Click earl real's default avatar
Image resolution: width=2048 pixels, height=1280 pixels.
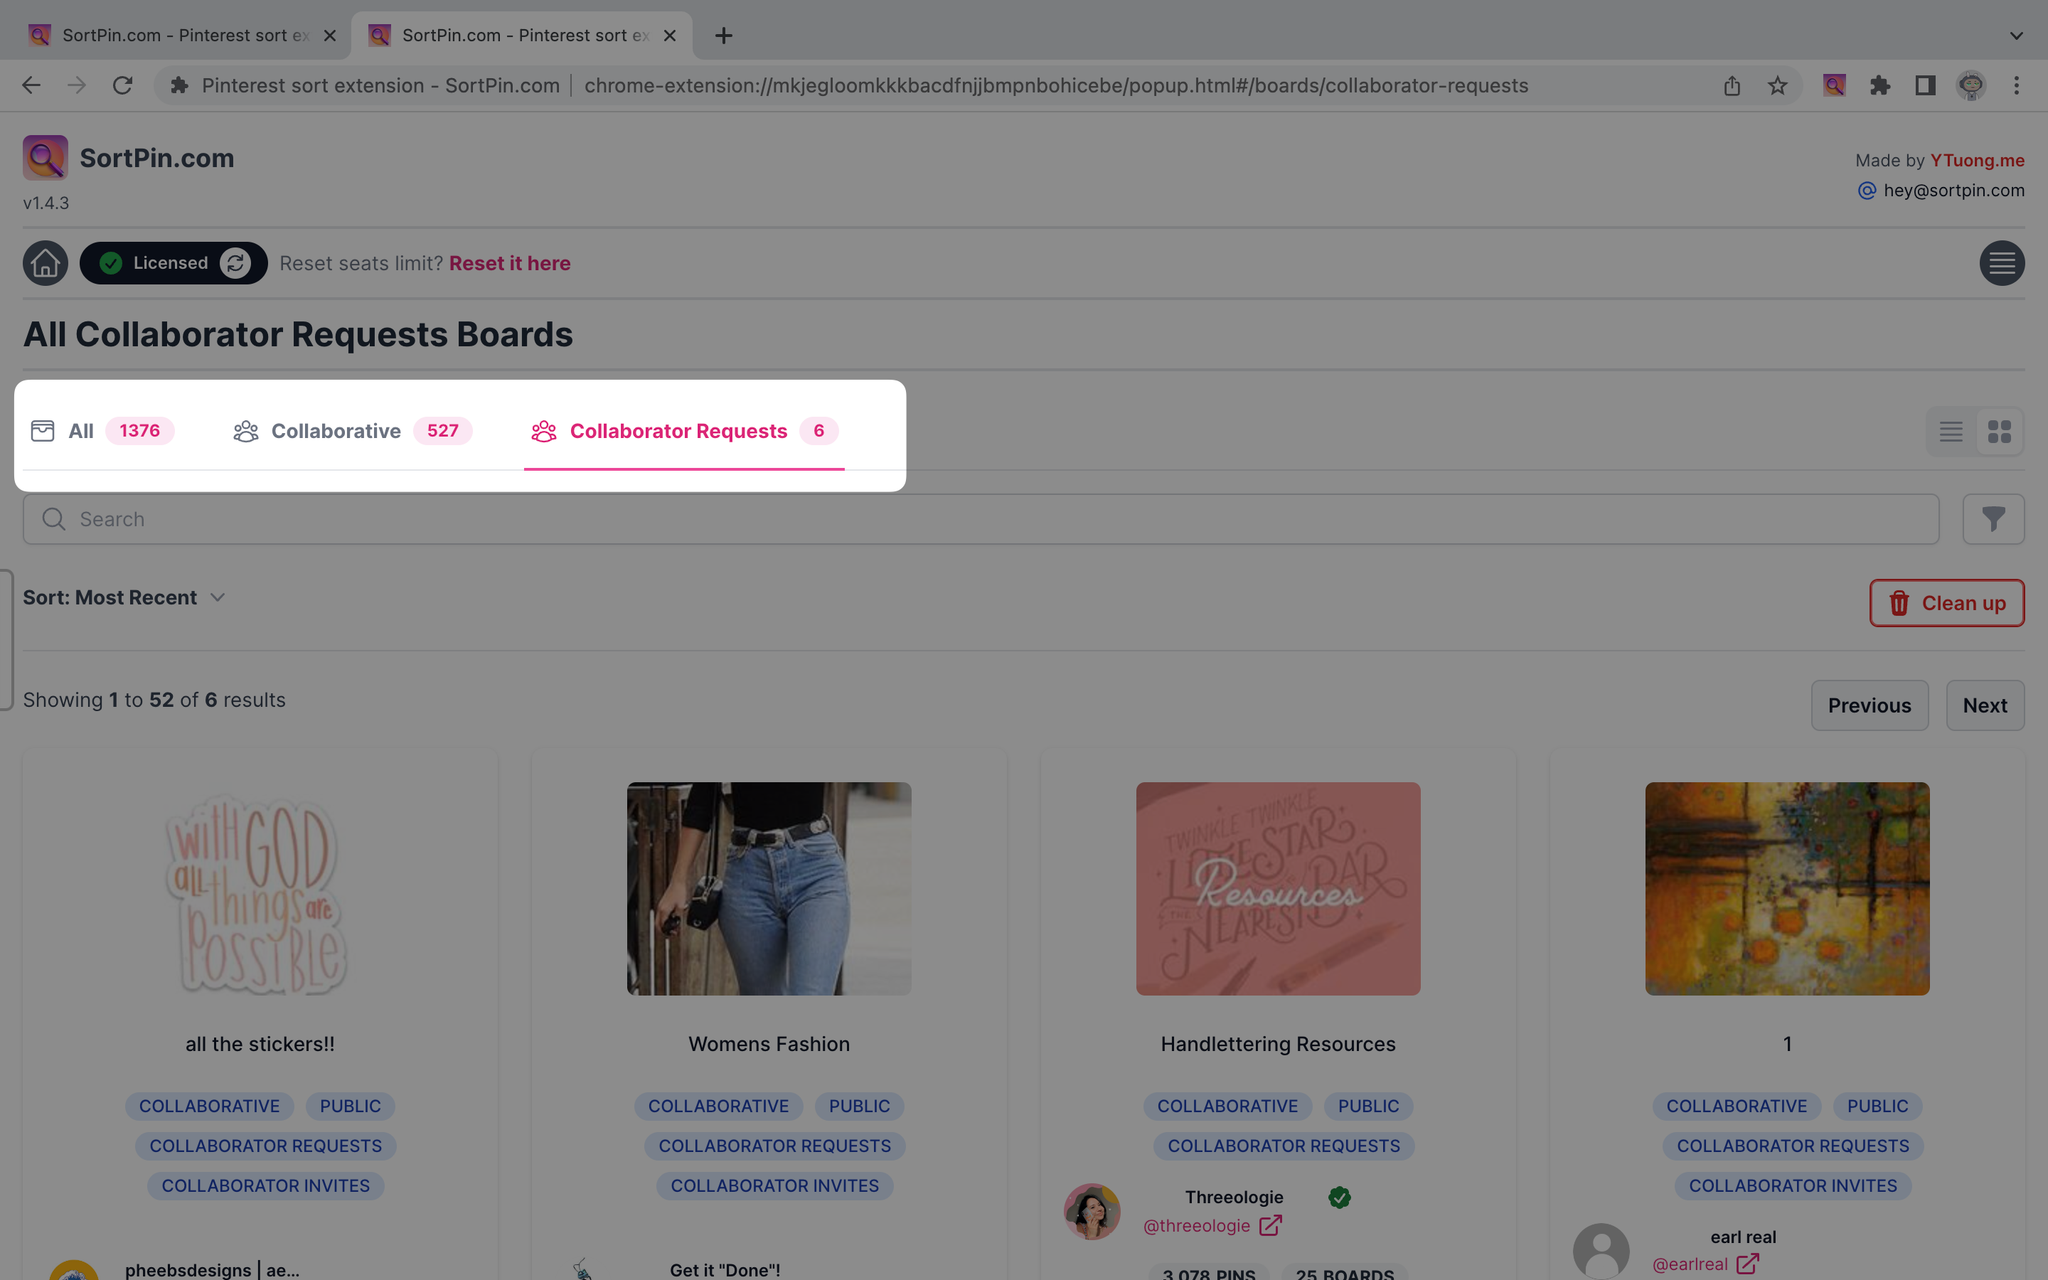click(1601, 1250)
